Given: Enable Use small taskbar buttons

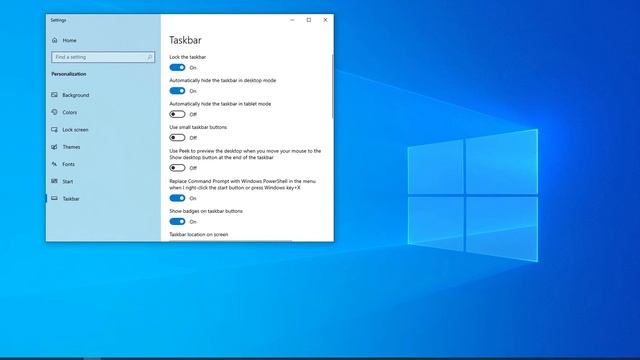Looking at the screenshot, I should (x=177, y=138).
